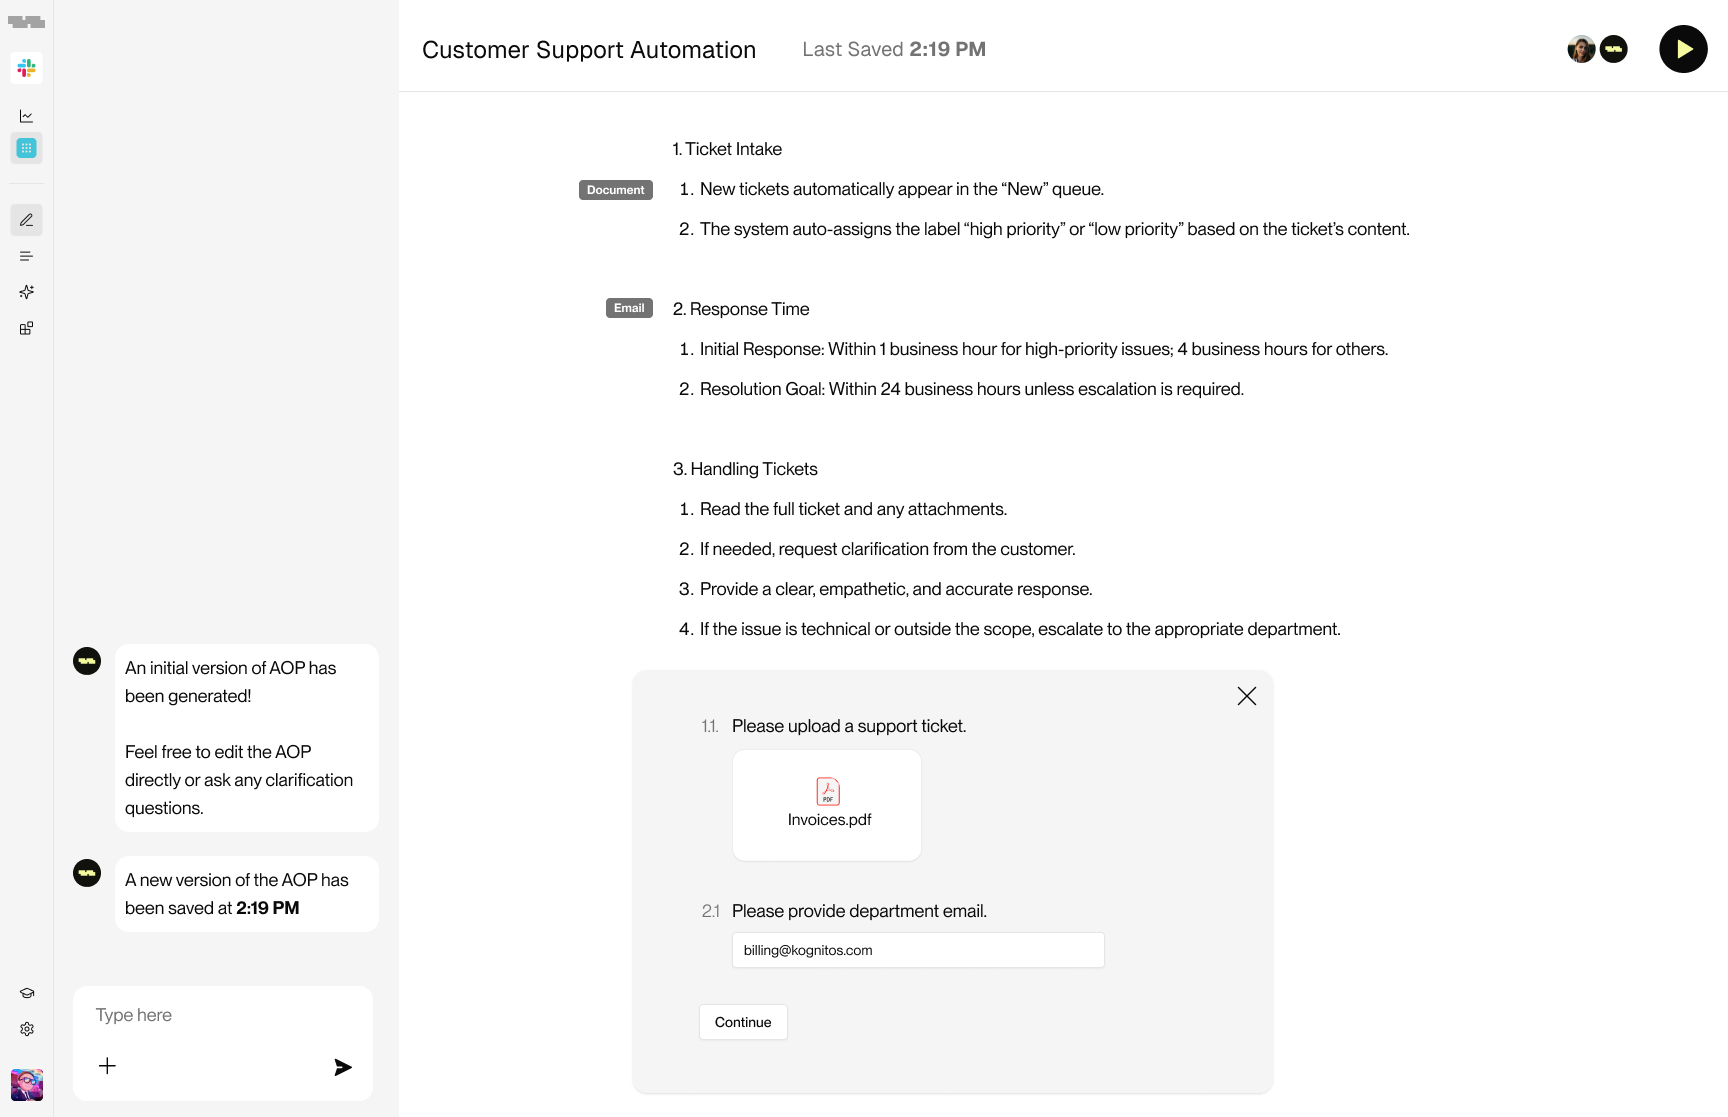Open the analytics chart icon

(27, 116)
